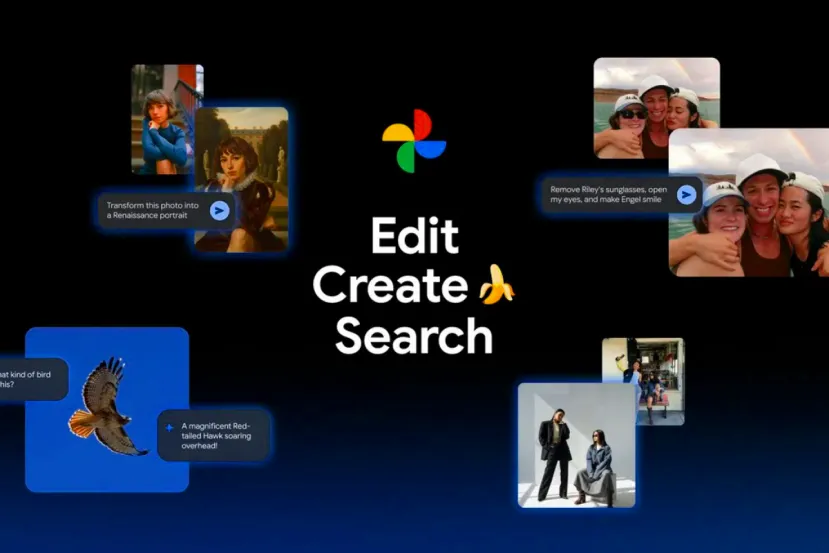Open the Renaissance-style portrait image
The image size is (829, 553).
(x=242, y=180)
